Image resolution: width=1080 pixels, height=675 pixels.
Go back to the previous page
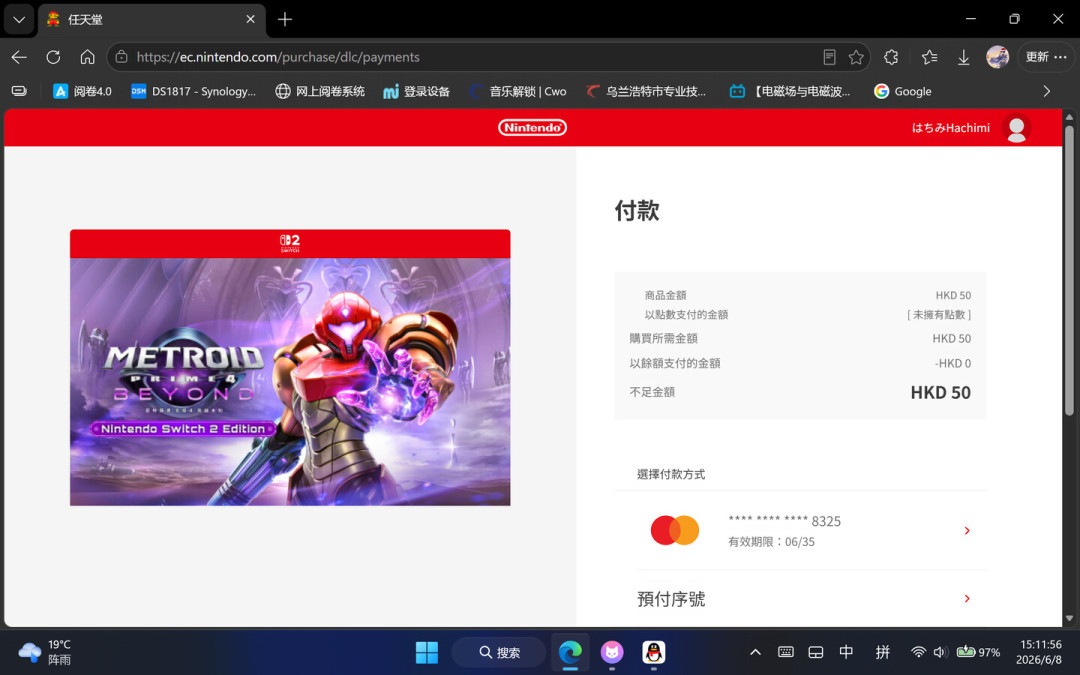coord(19,57)
